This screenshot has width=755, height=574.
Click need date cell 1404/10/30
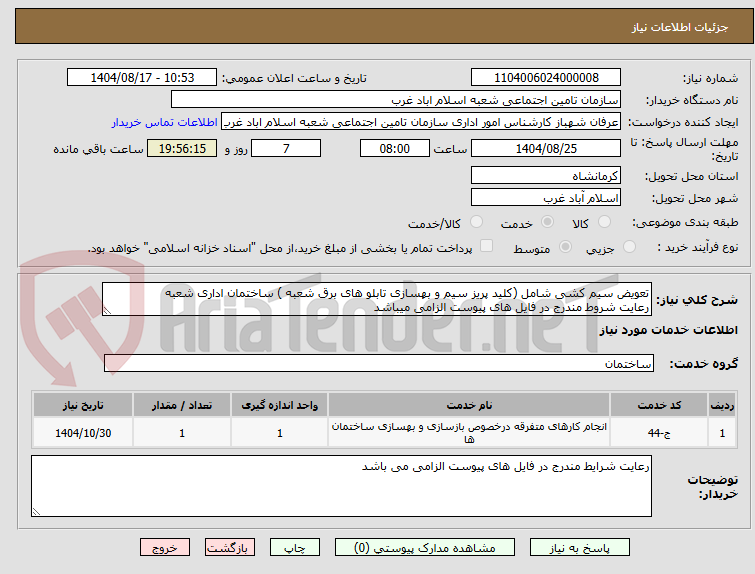point(83,433)
